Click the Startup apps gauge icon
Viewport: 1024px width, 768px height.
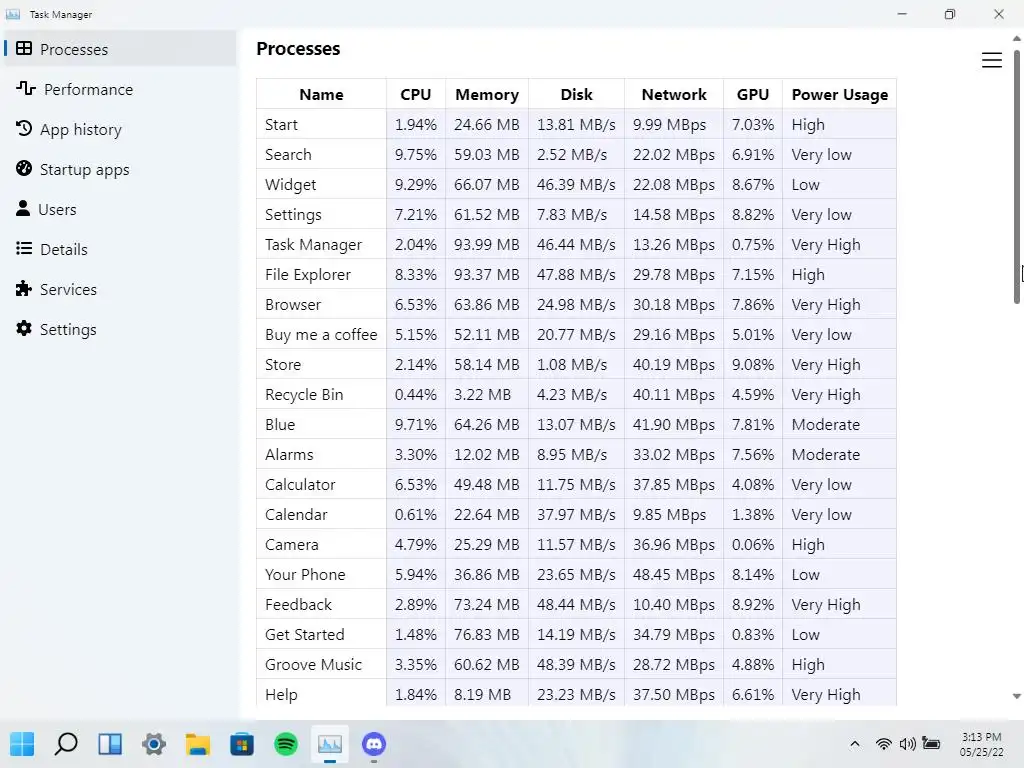24,169
